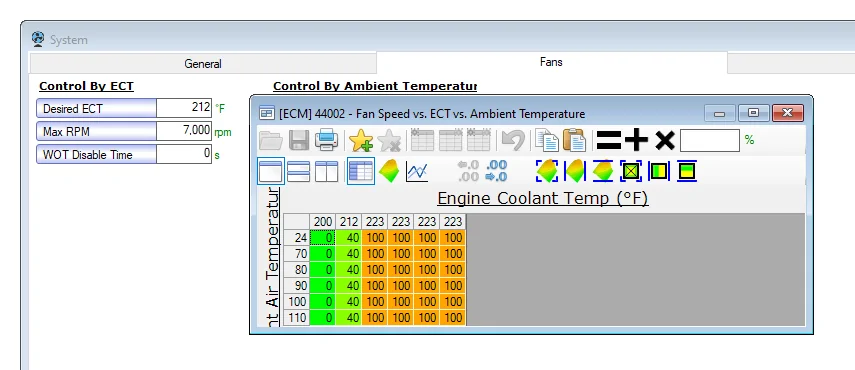Switch to table grid view
This screenshot has height=370, width=855.
pos(361,172)
